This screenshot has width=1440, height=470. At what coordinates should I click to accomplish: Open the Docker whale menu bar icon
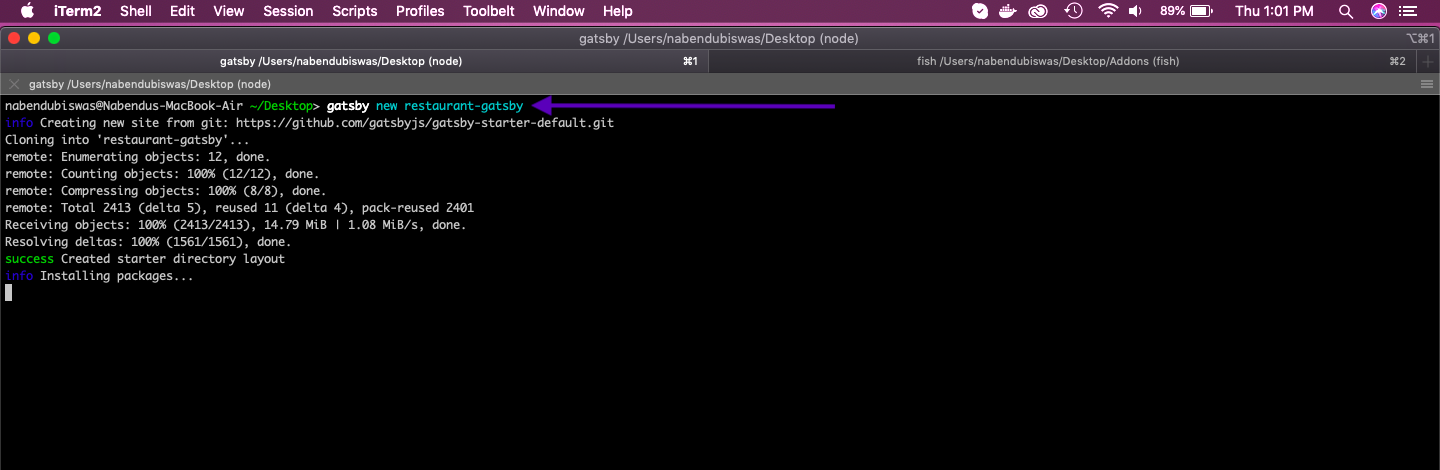pyautogui.click(x=1009, y=11)
